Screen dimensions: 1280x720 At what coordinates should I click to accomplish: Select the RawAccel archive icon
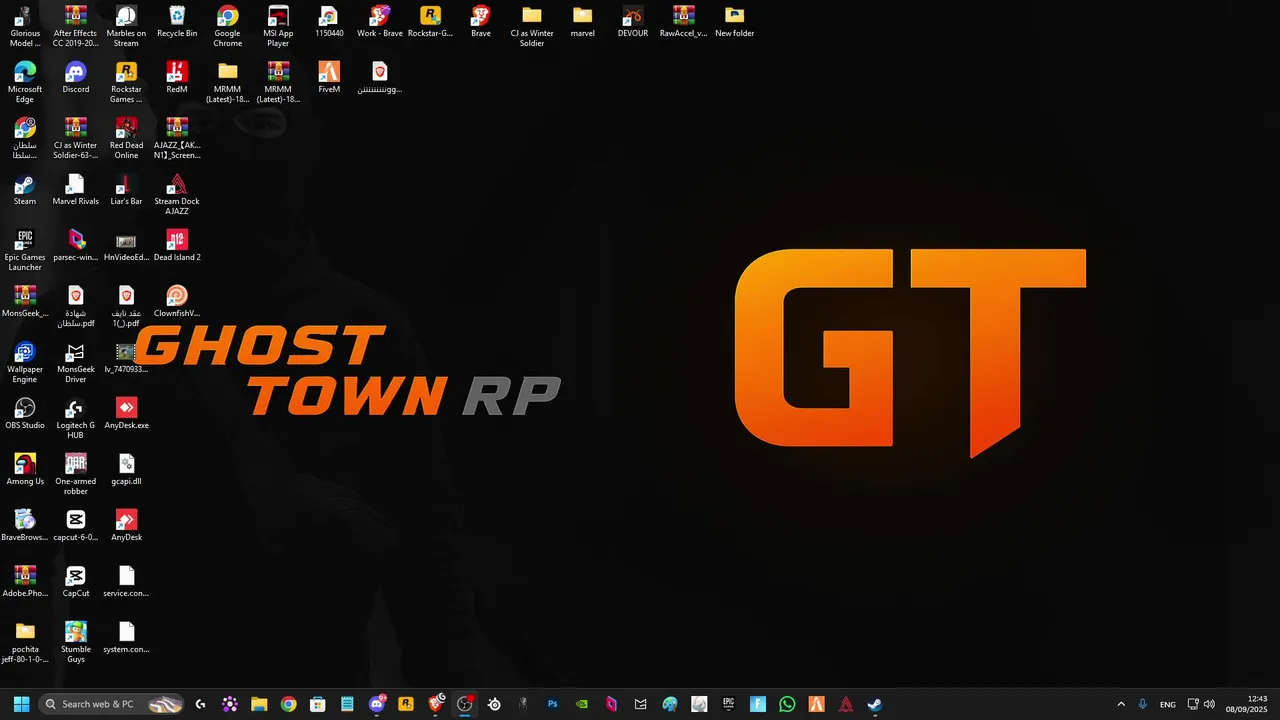coord(683,22)
